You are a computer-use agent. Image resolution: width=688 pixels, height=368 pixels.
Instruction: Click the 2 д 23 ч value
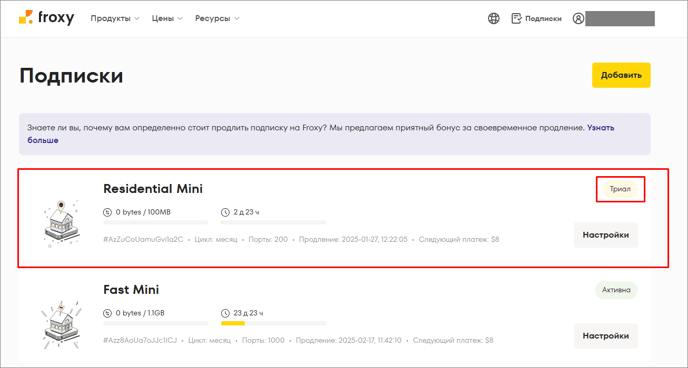click(246, 212)
